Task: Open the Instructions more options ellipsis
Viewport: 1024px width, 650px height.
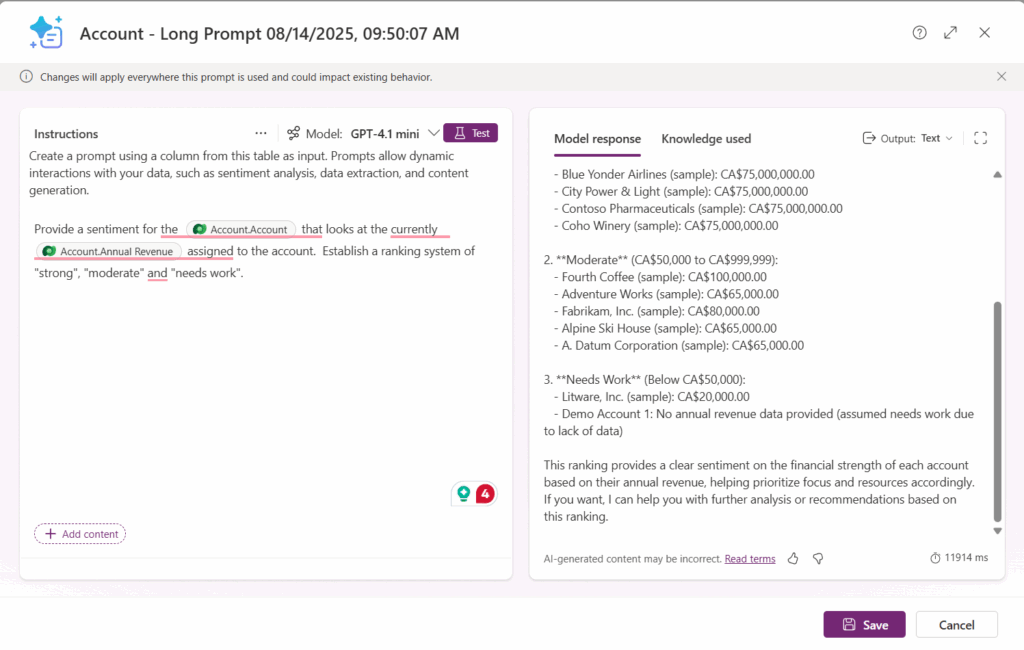Action: (261, 133)
